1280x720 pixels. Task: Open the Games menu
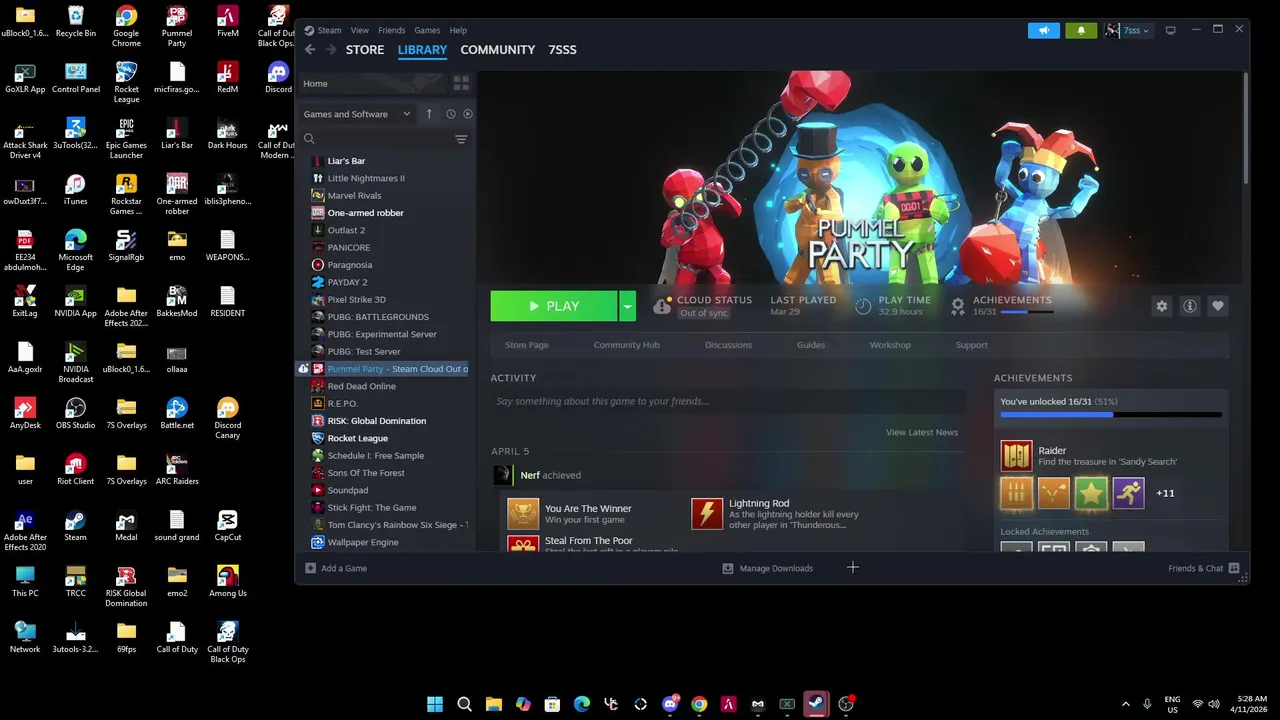tap(427, 30)
